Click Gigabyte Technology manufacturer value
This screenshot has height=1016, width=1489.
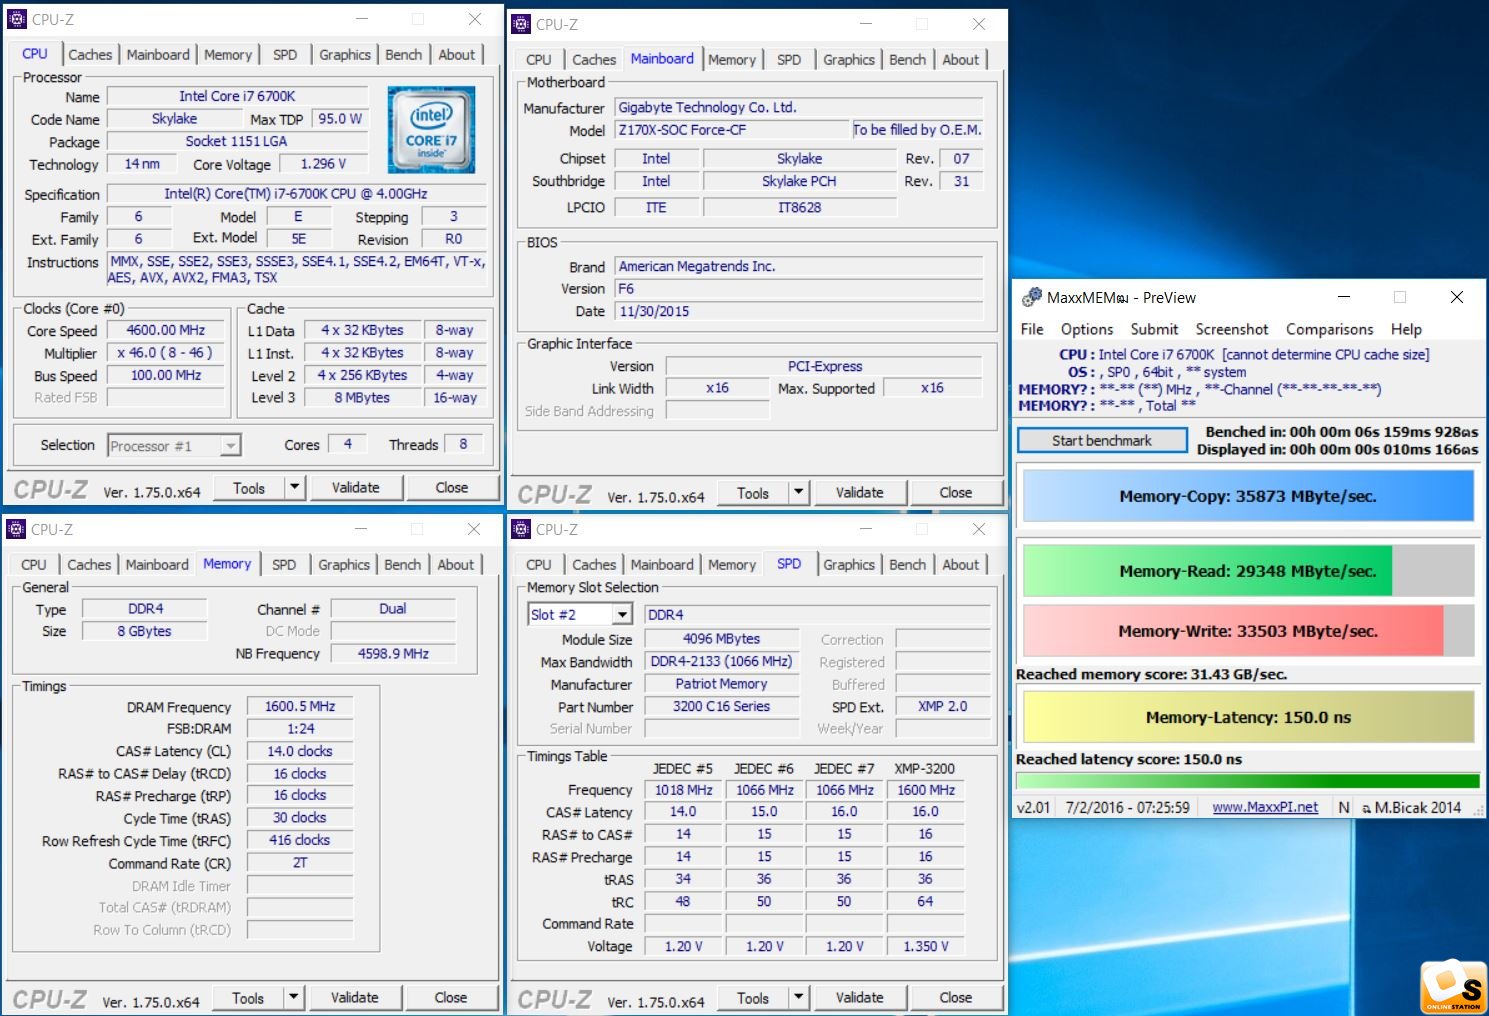click(799, 107)
